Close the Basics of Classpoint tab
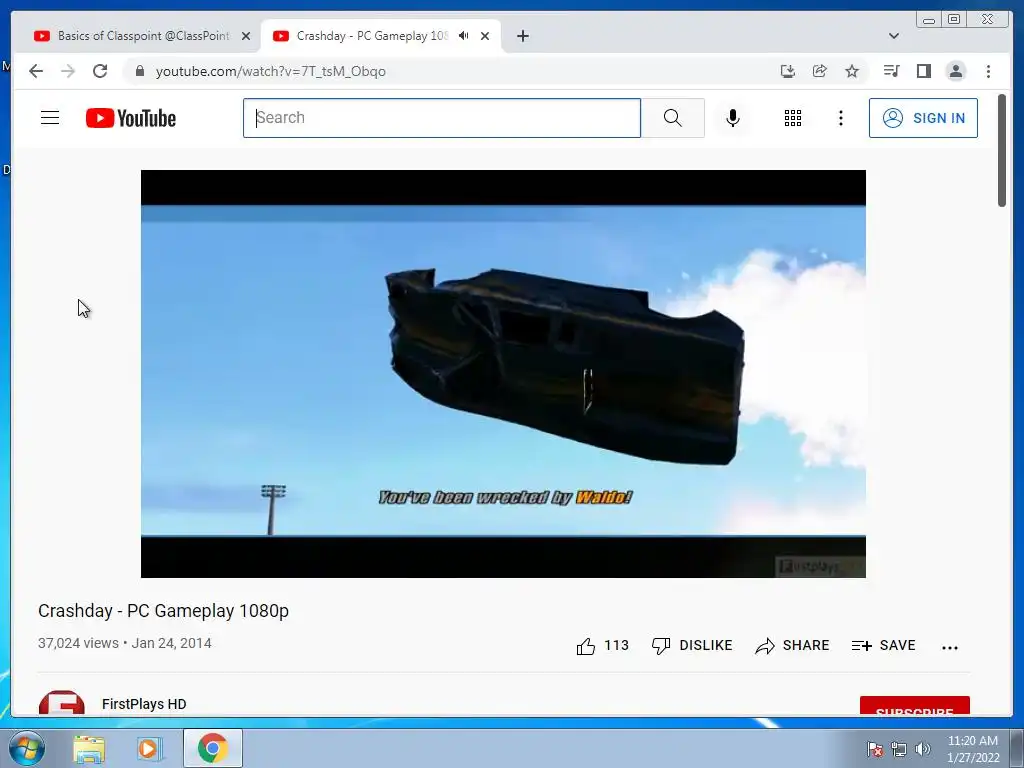Image resolution: width=1024 pixels, height=768 pixels. 246,36
